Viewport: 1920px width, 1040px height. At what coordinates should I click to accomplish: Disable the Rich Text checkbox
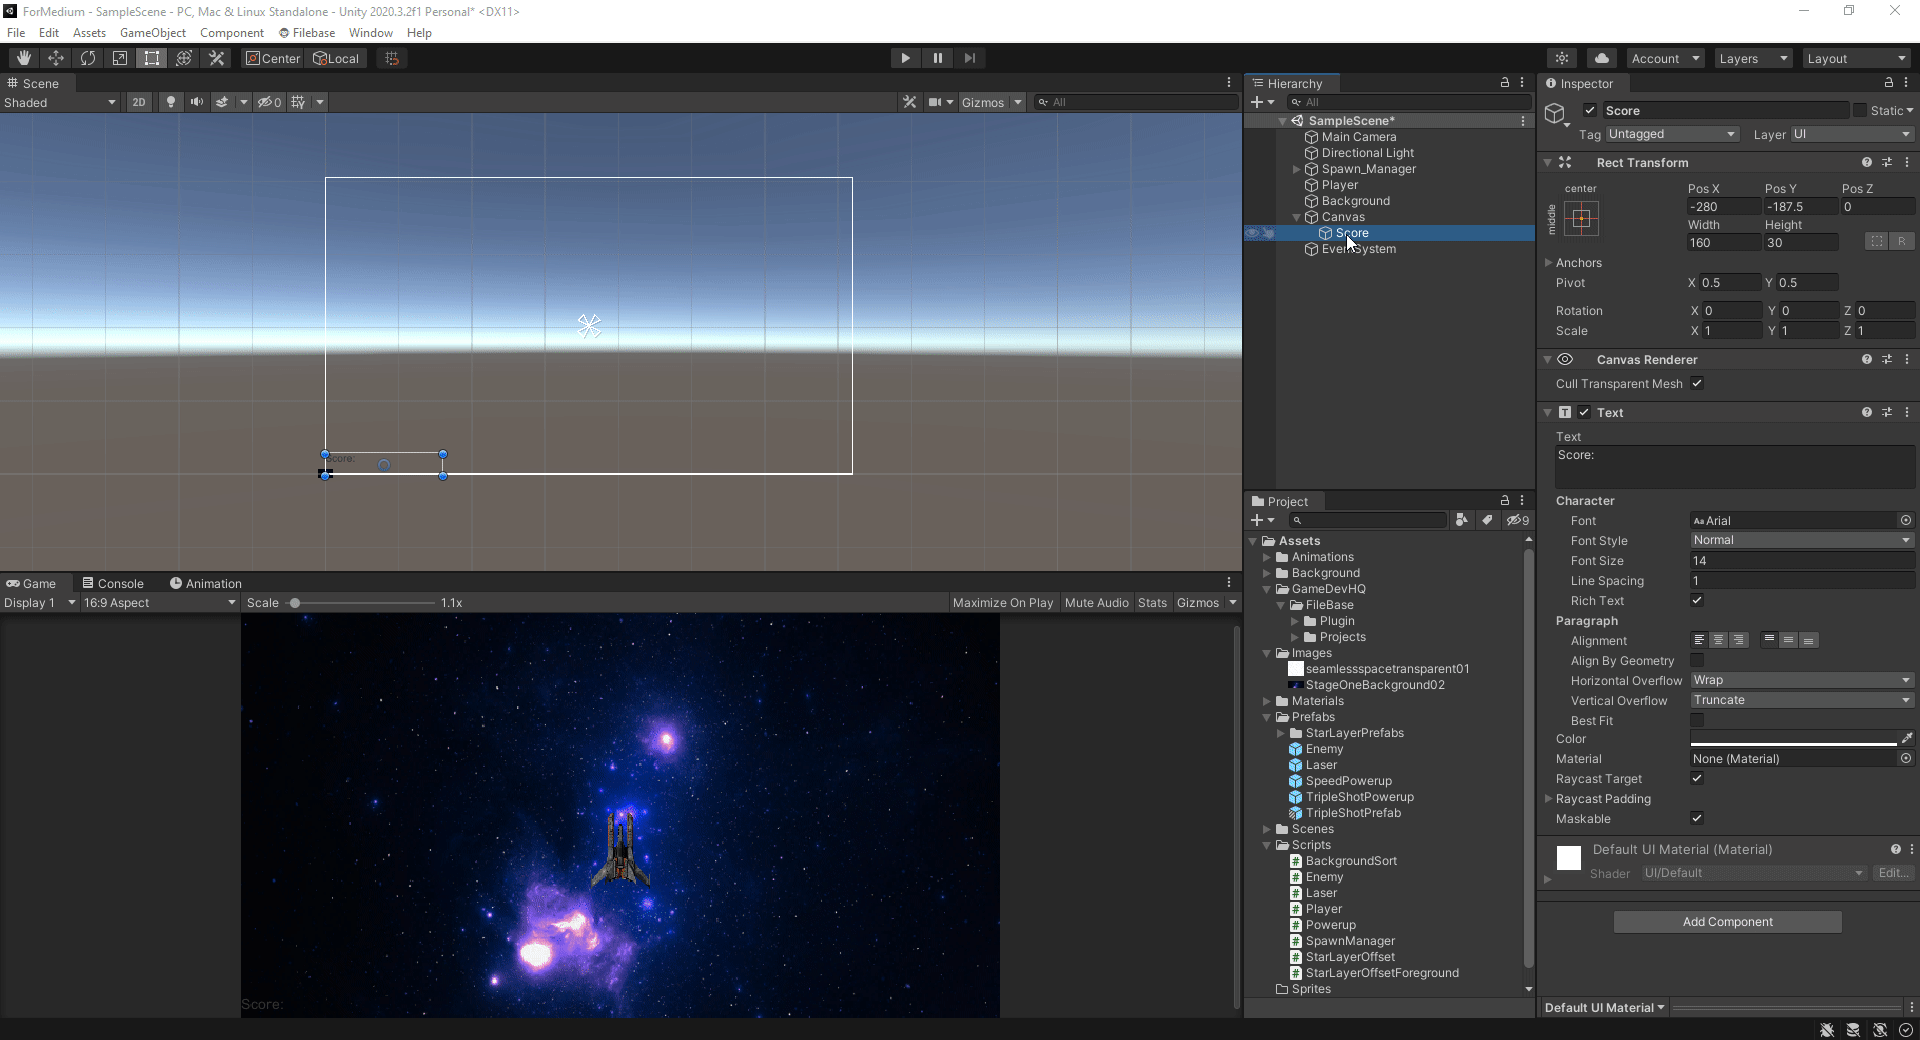tap(1697, 600)
